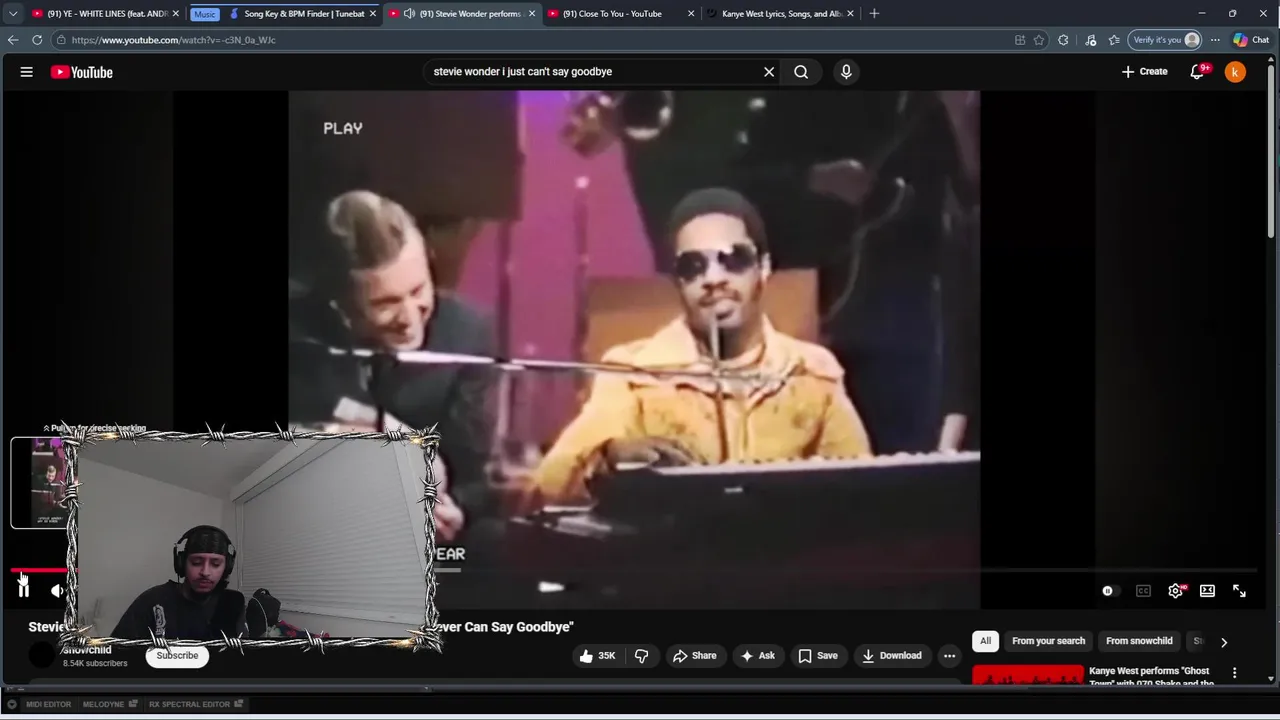1280x720 pixels.
Task: Mute the Stevie Wonder tab audio icon
Action: click(409, 14)
